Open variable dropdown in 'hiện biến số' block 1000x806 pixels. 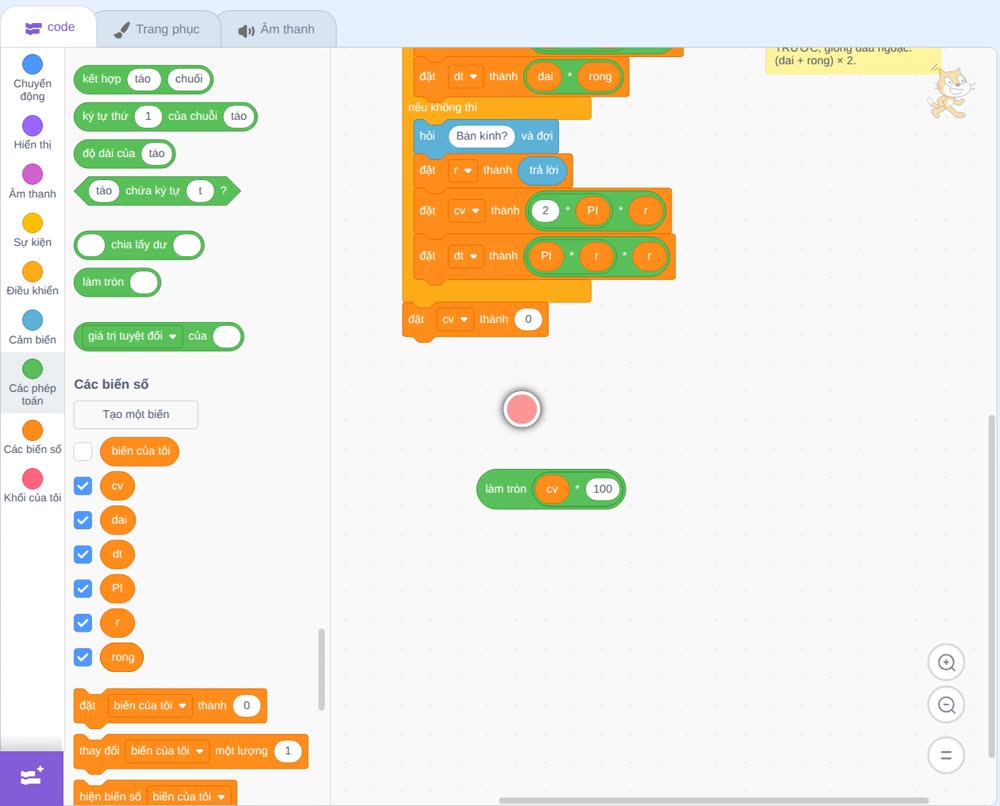pyautogui.click(x=189, y=796)
